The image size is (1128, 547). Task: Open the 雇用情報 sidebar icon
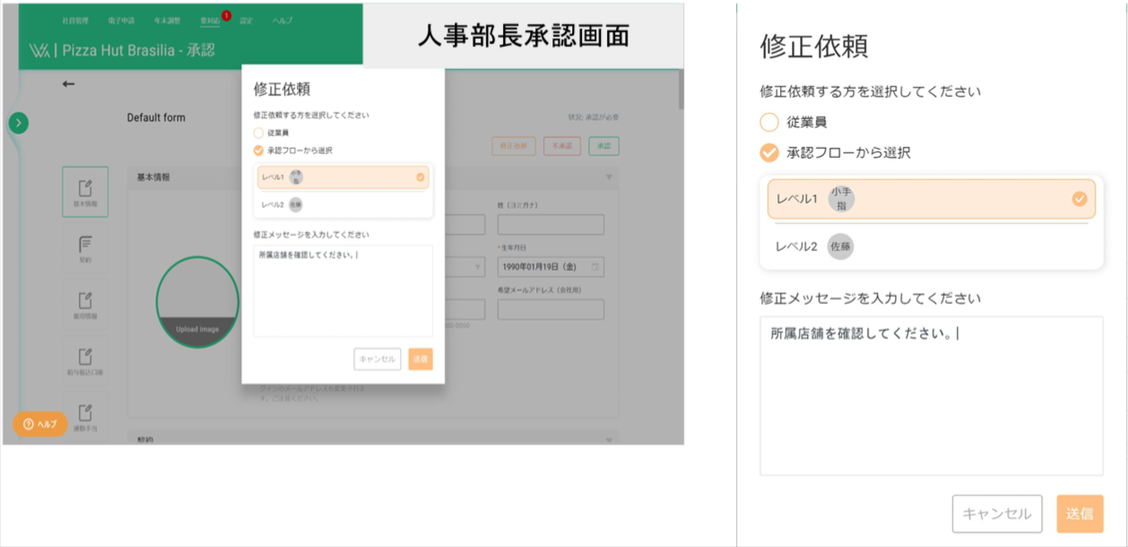[85, 304]
